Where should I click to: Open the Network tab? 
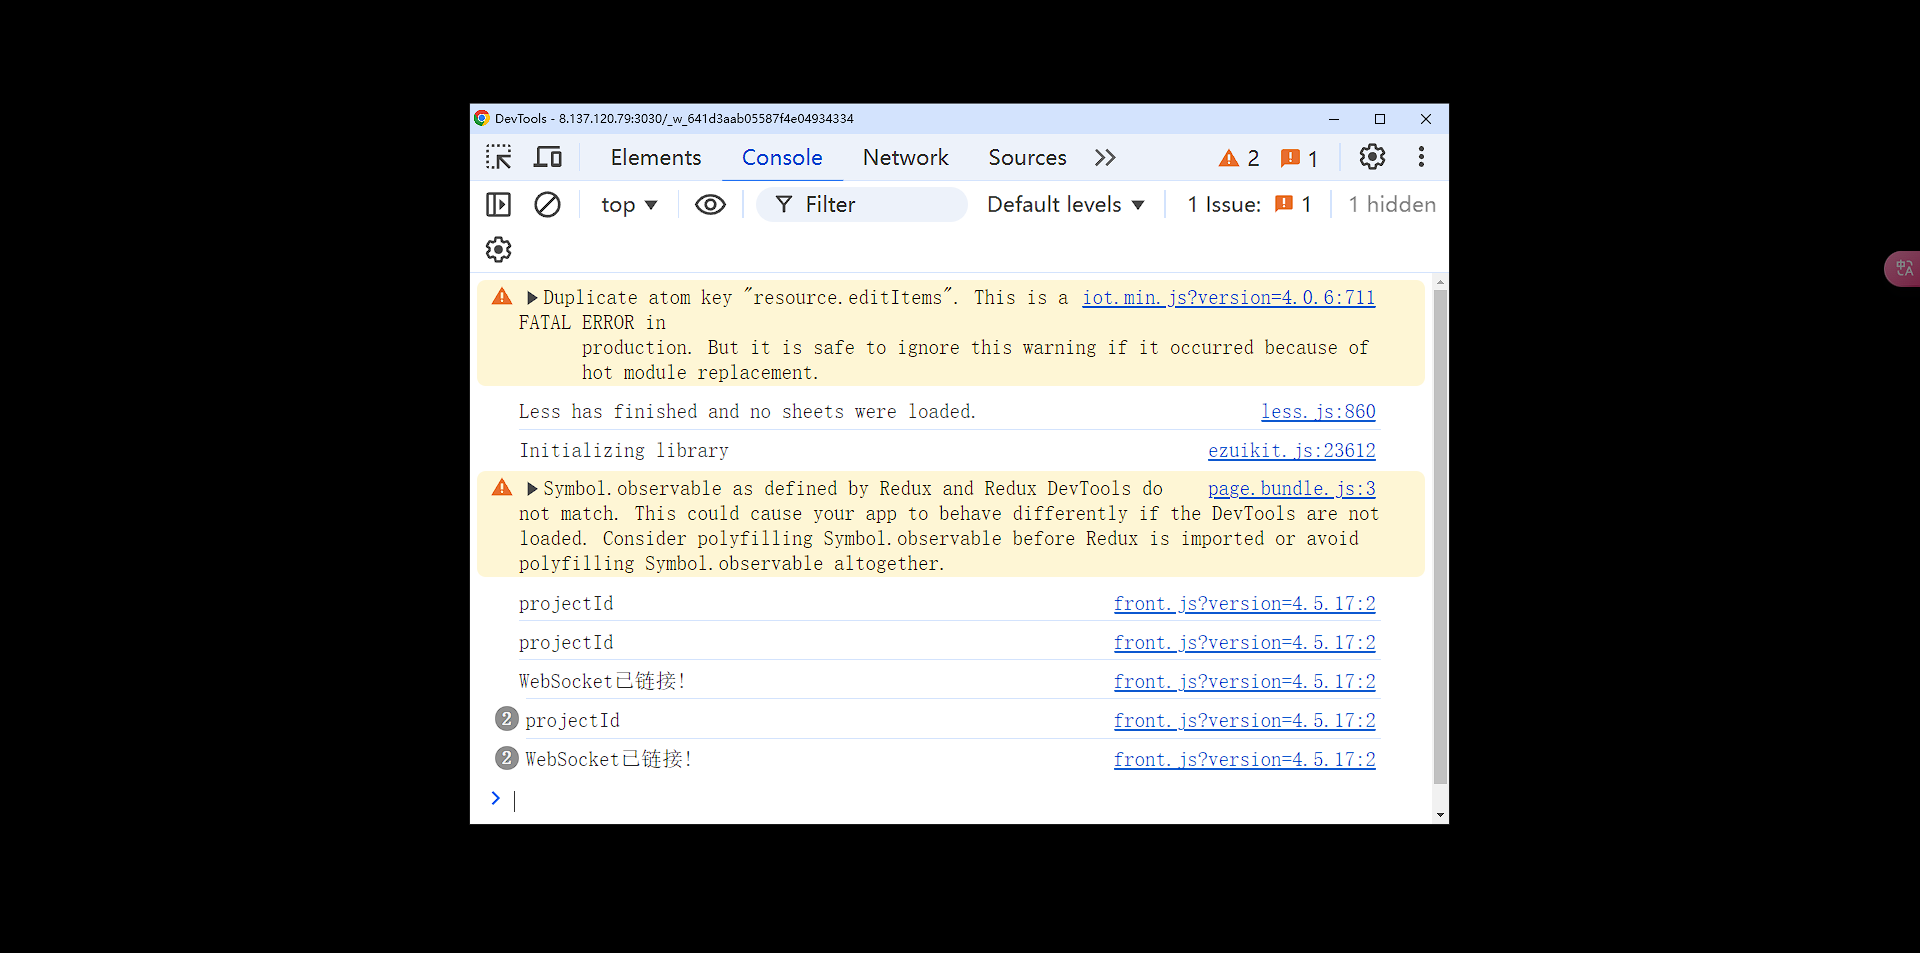(x=905, y=157)
